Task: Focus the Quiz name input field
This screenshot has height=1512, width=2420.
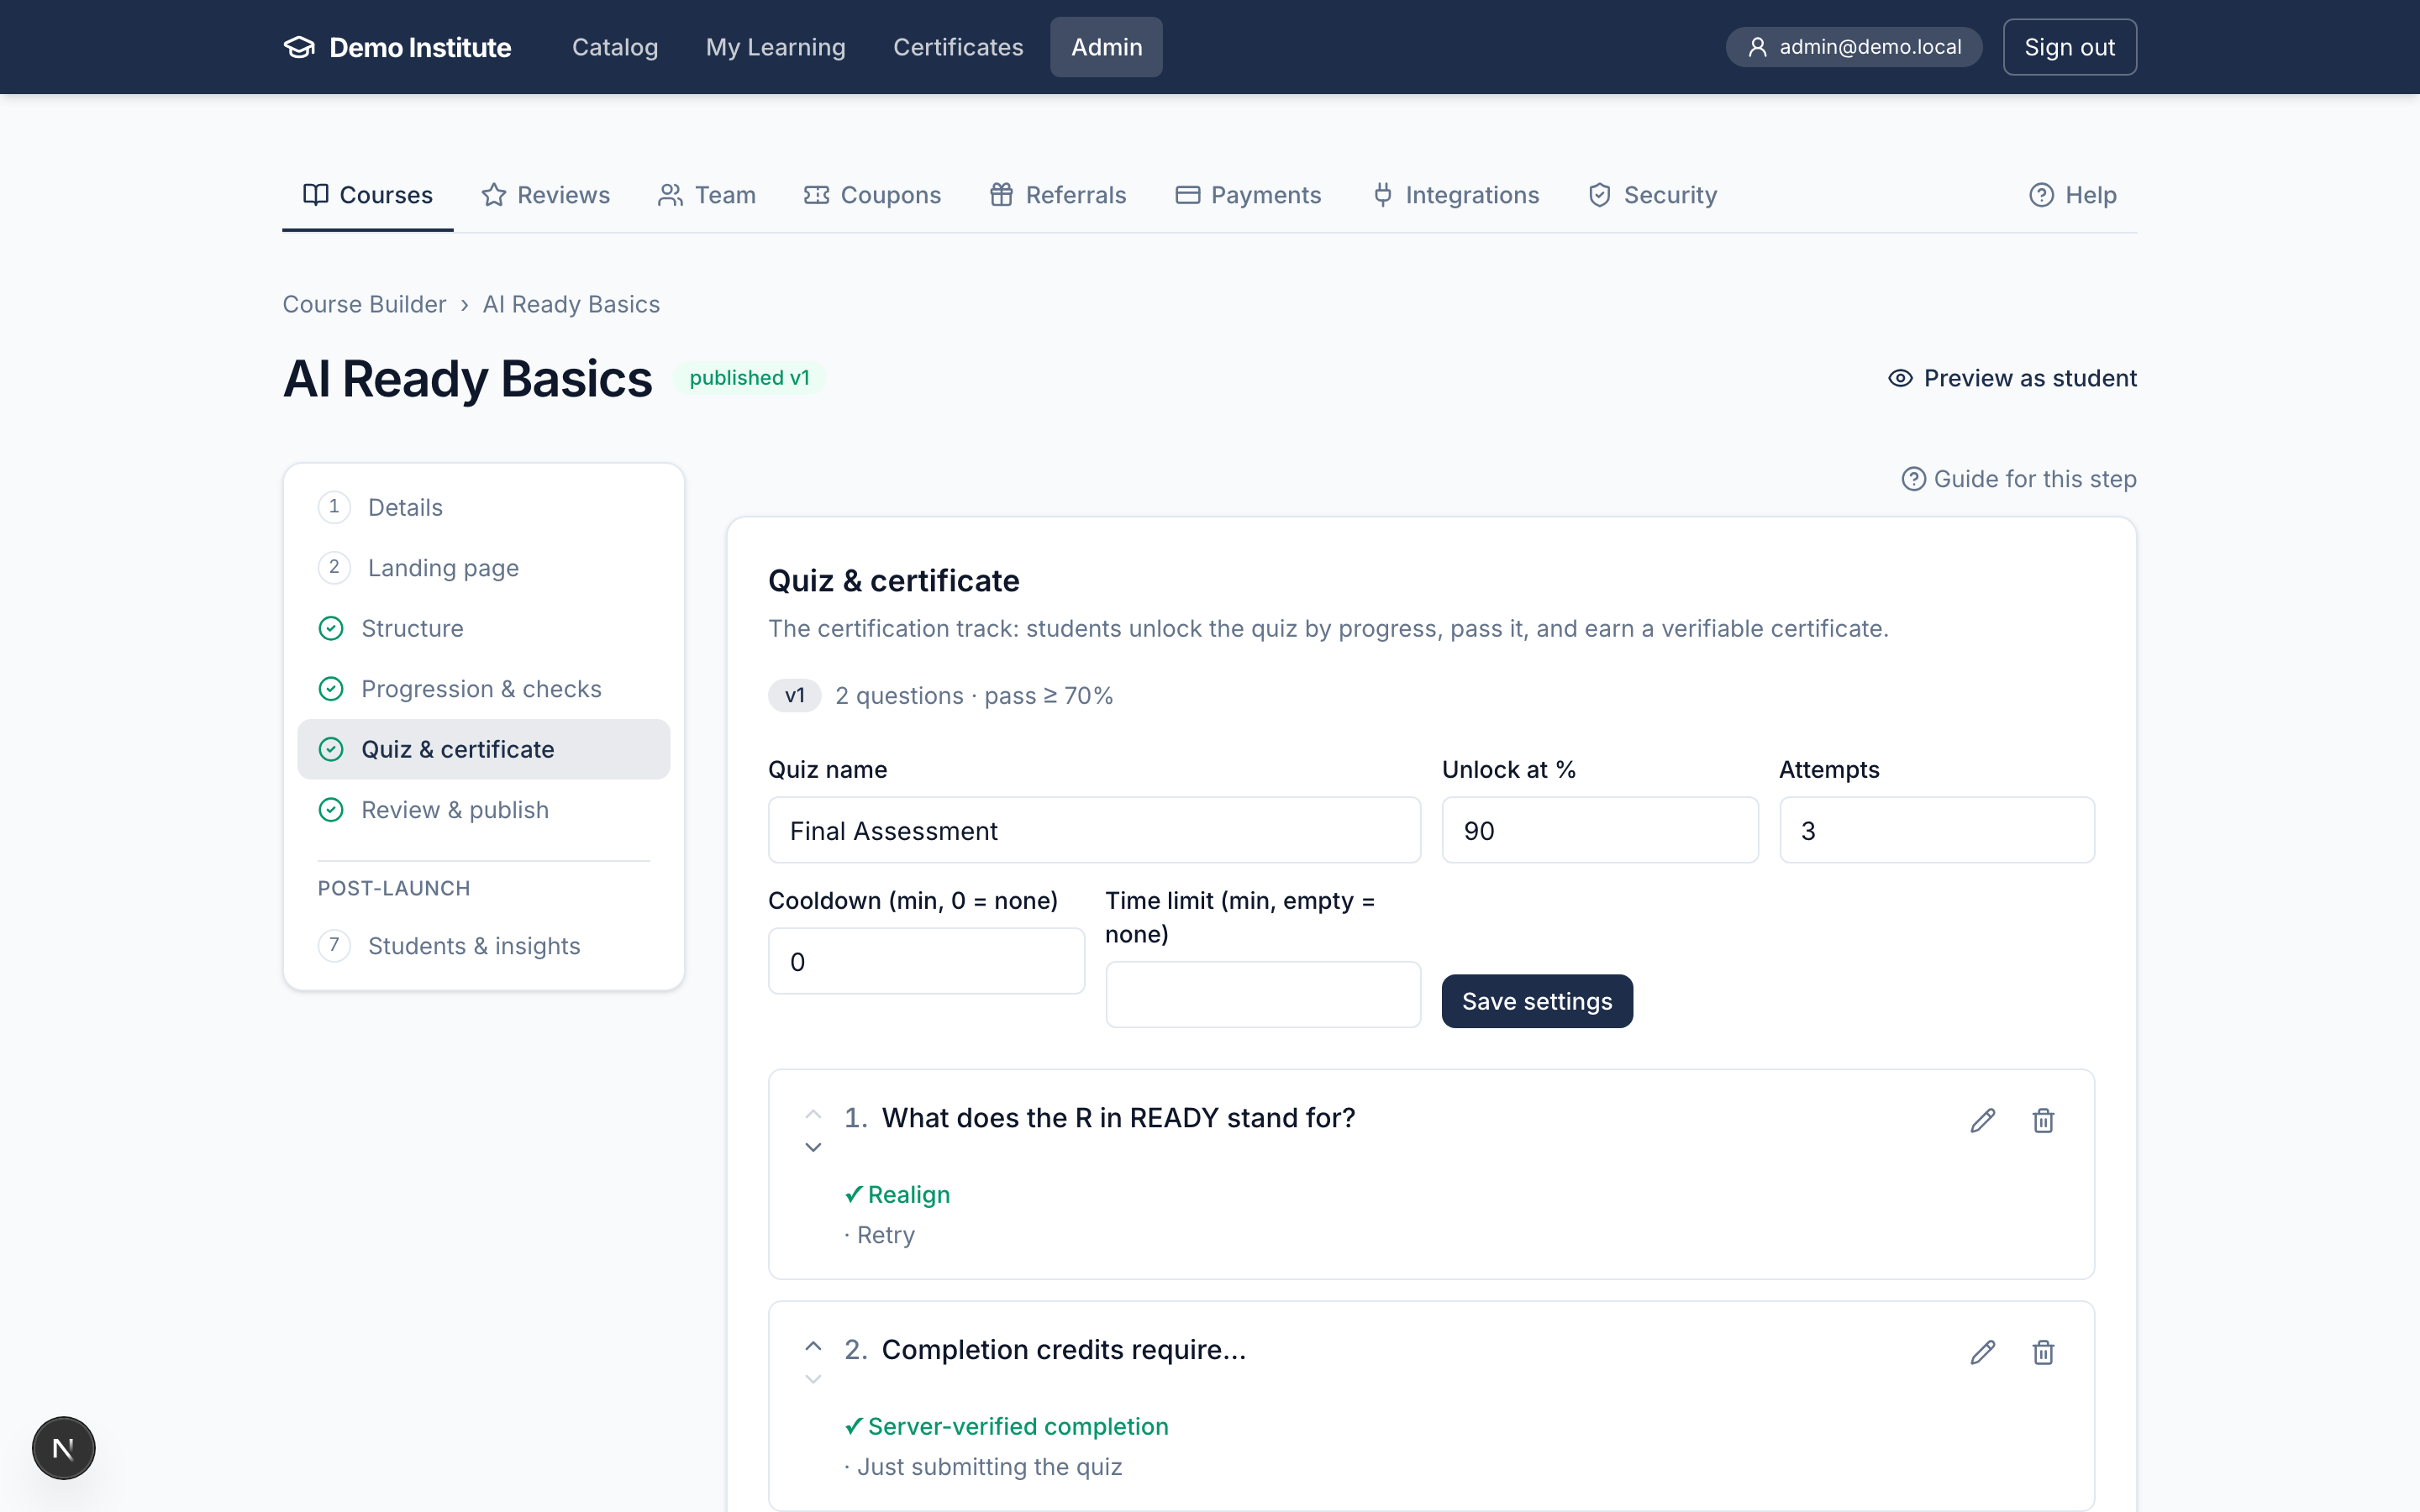Action: (x=1094, y=830)
